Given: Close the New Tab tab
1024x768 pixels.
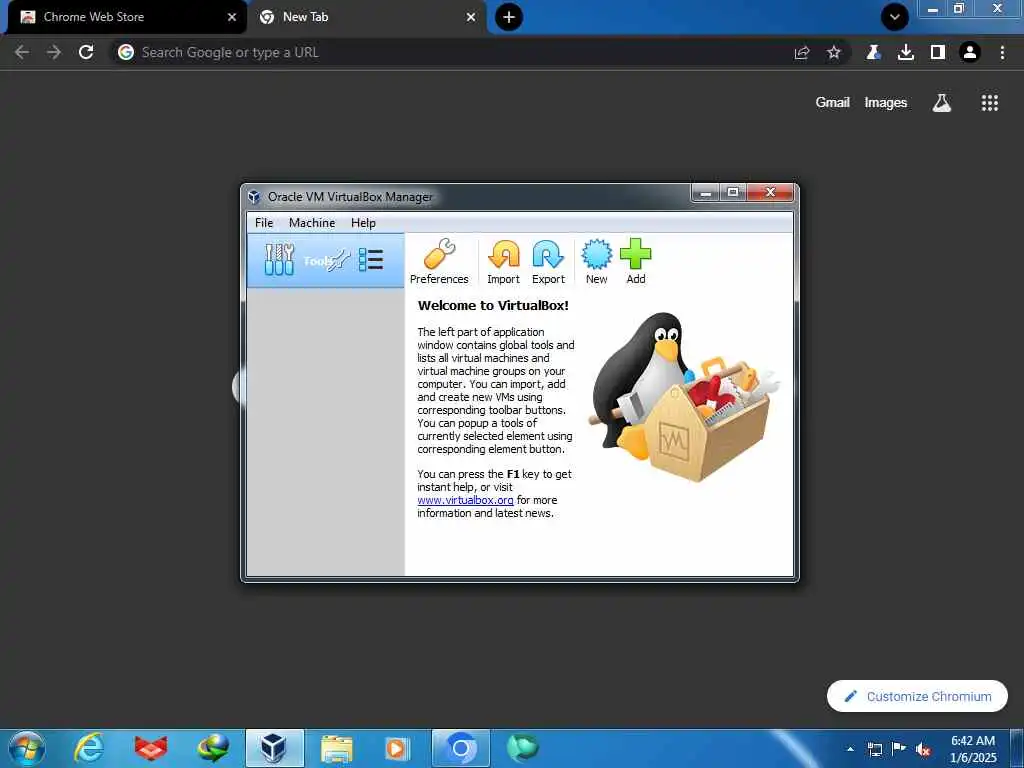Looking at the screenshot, I should 471,17.
